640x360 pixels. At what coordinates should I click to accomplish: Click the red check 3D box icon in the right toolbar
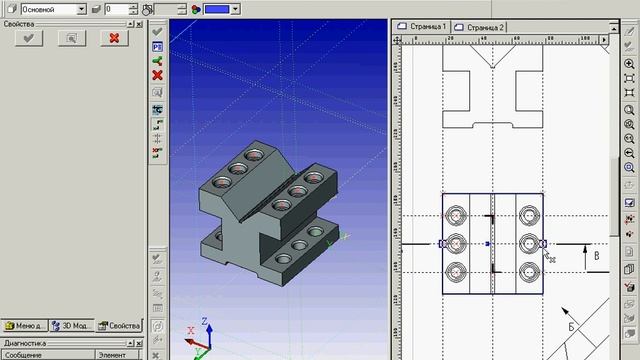coord(629,287)
